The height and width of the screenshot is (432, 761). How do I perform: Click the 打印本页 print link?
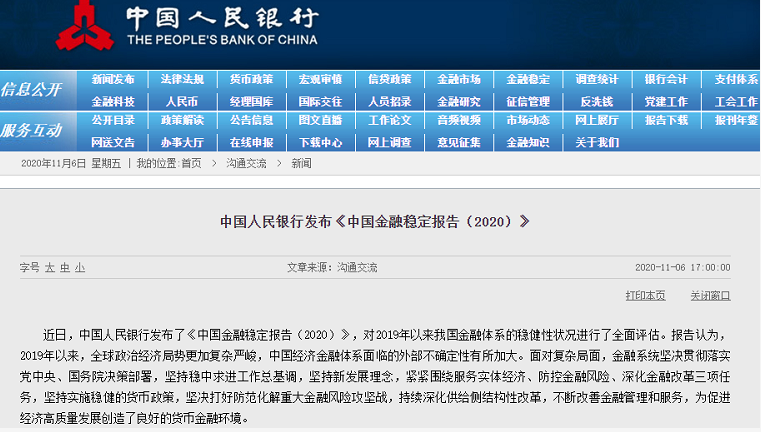pyautogui.click(x=645, y=296)
